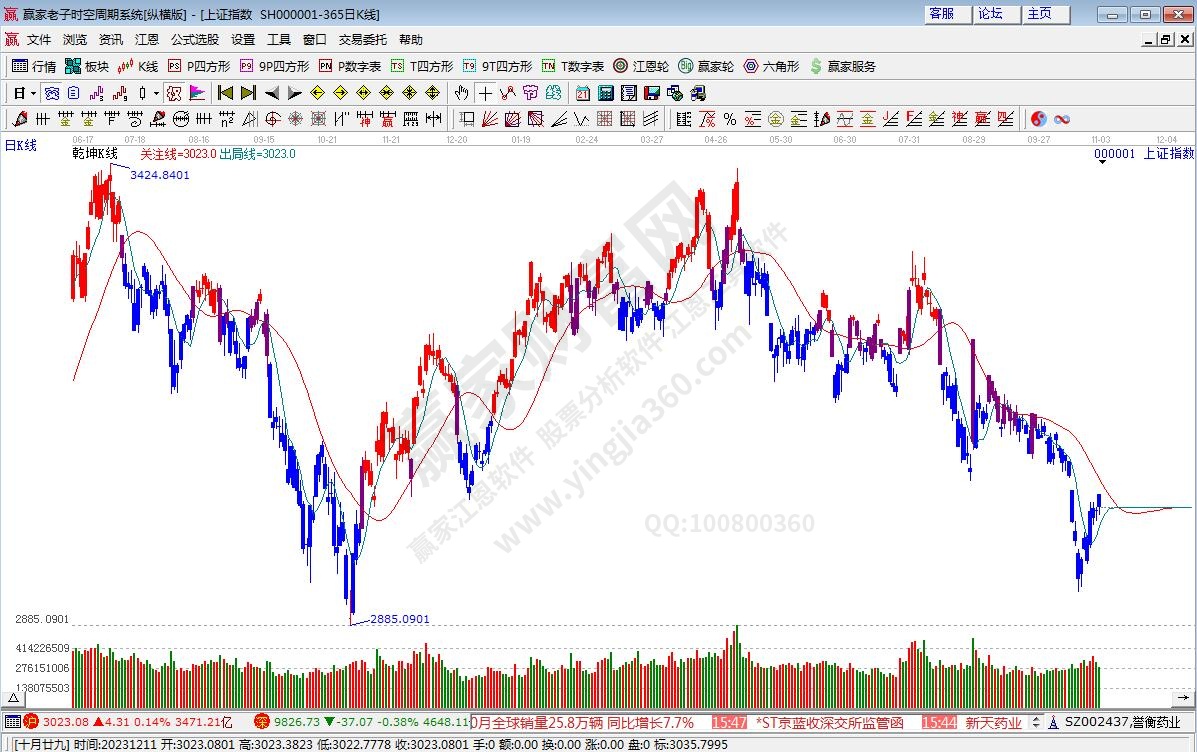
Task: Toggle the 乾坤K线 flag indicator button
Action: [197, 93]
